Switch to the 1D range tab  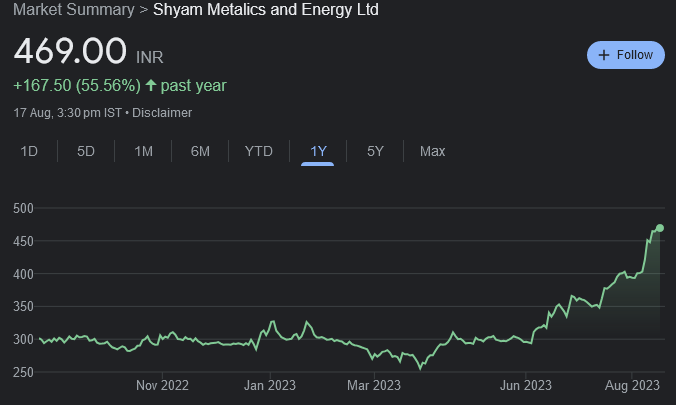pyautogui.click(x=29, y=151)
